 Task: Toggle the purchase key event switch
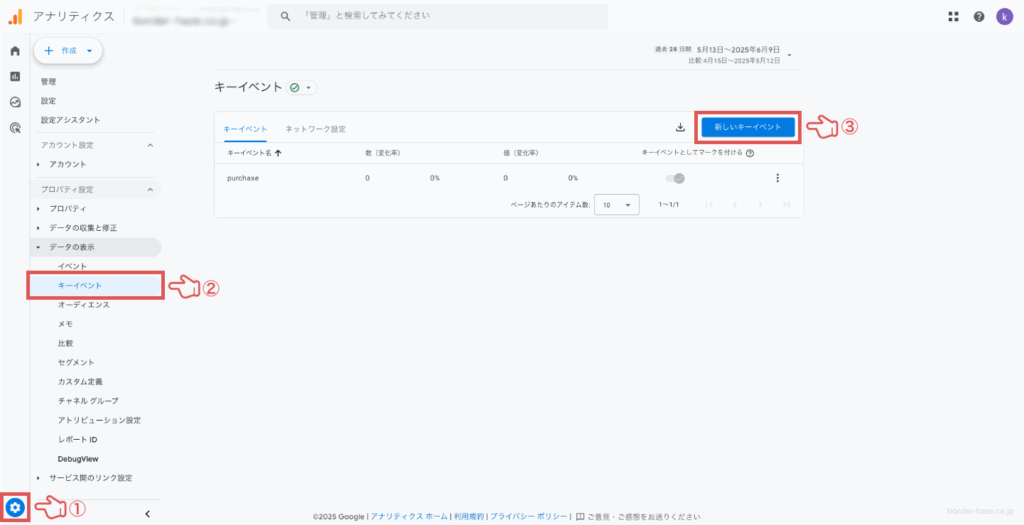click(675, 178)
